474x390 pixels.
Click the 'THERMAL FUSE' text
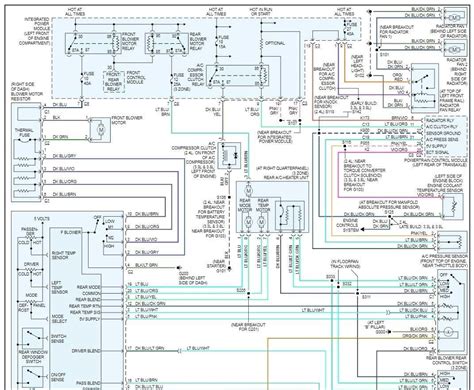(24, 132)
